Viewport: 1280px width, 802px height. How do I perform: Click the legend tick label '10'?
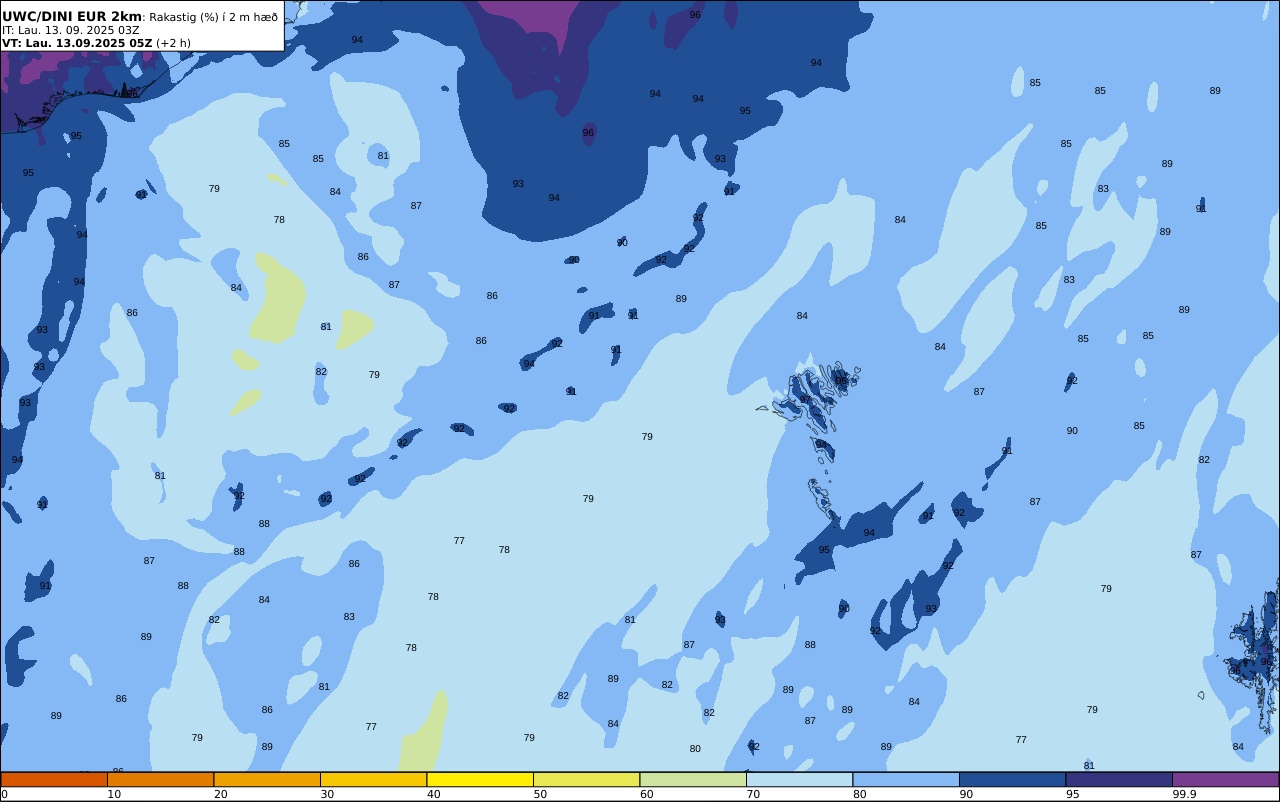point(114,794)
